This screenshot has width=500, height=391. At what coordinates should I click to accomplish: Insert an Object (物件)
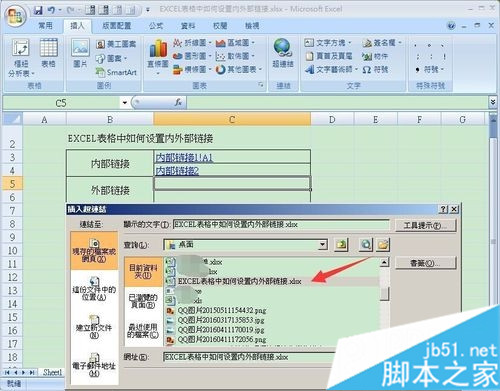375,56
